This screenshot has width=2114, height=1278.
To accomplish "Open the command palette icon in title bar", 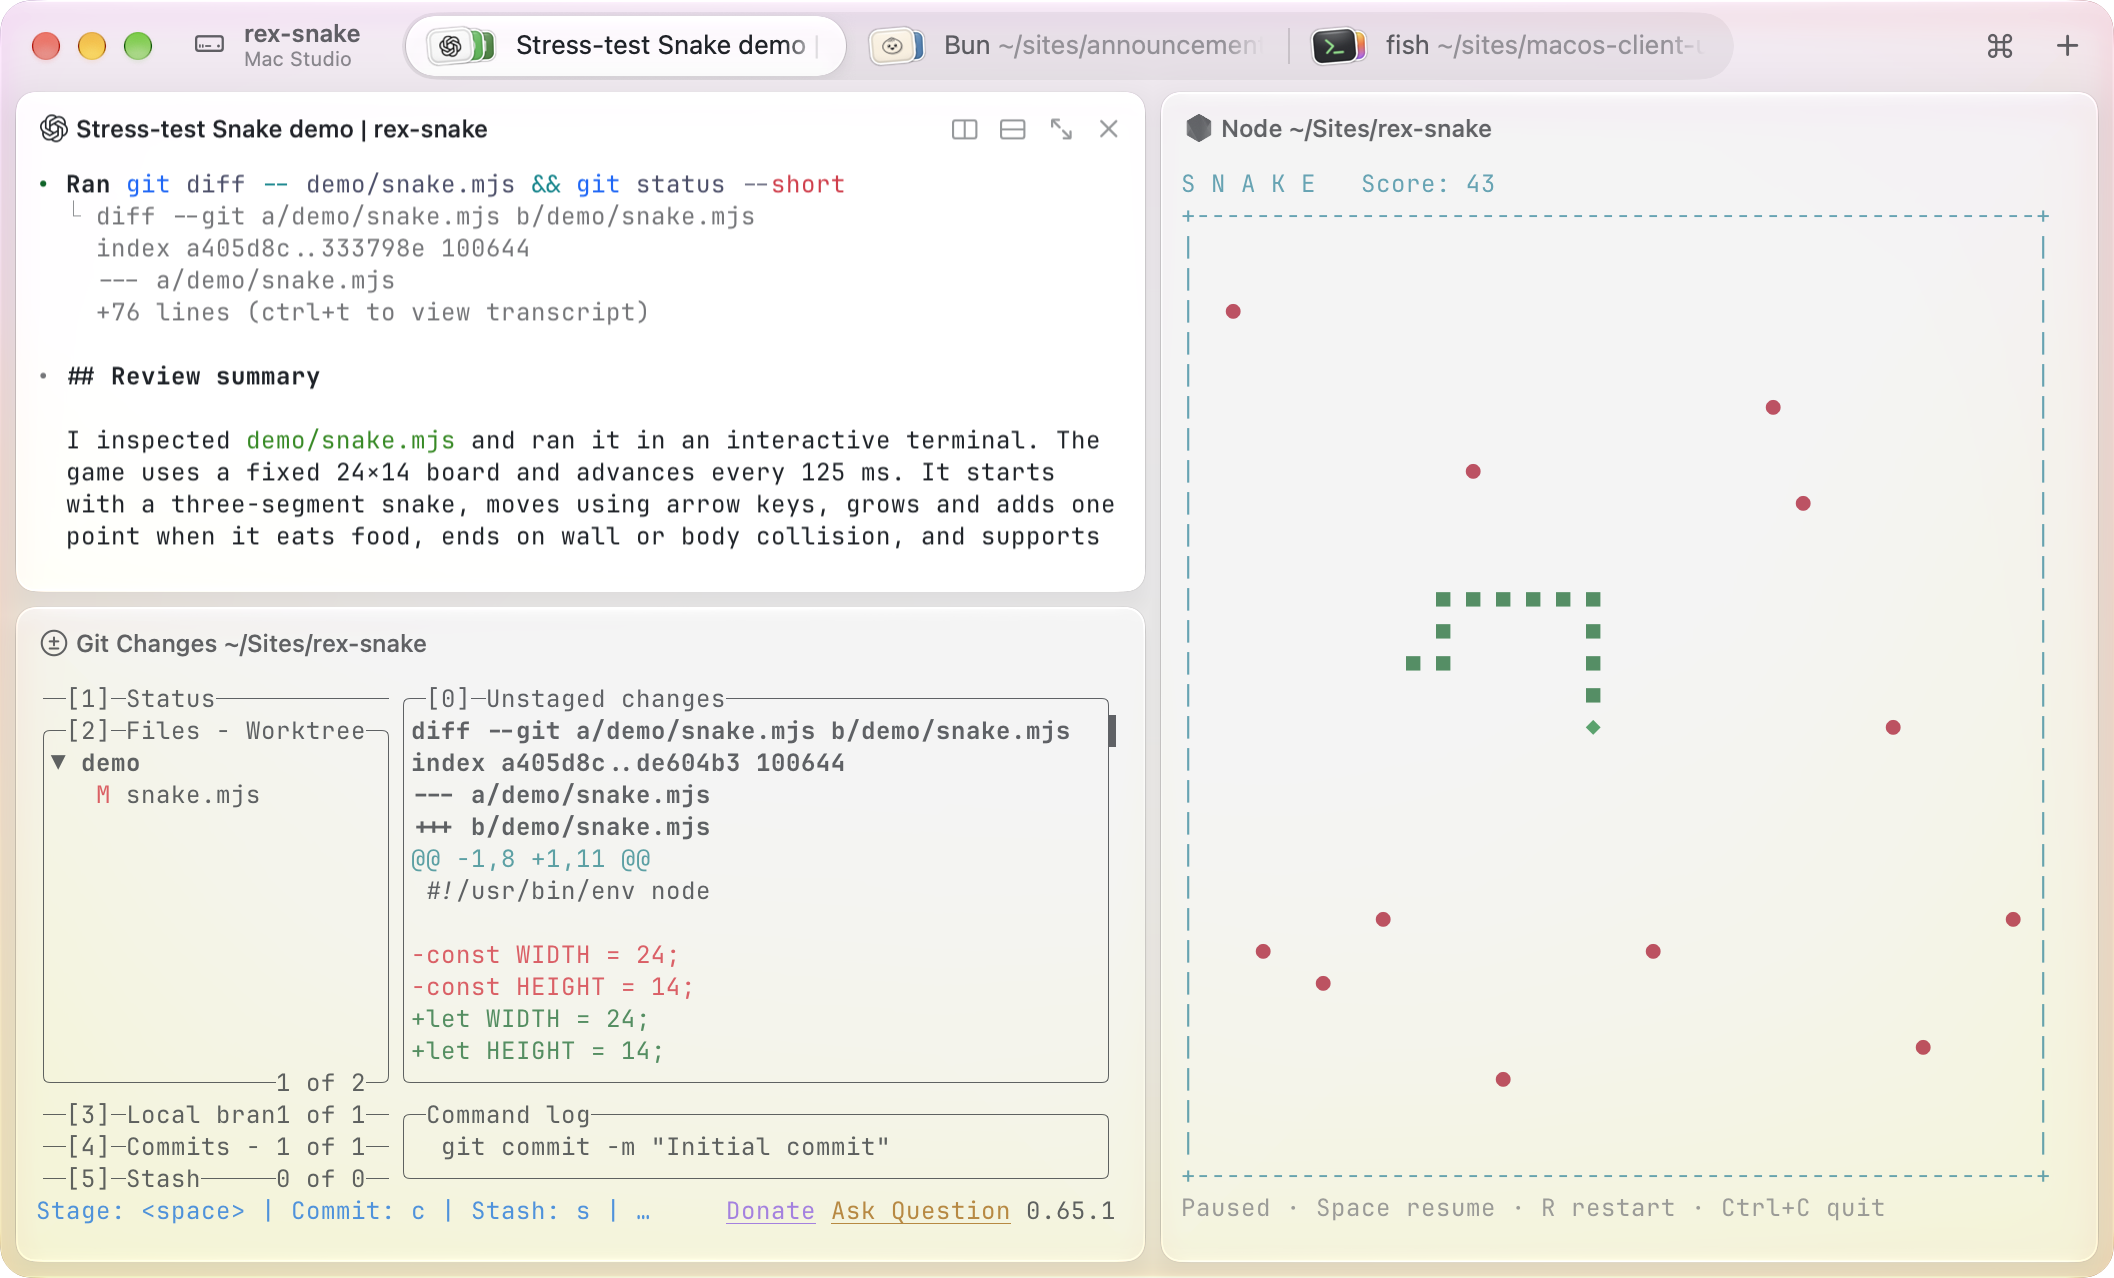I will pyautogui.click(x=1999, y=46).
